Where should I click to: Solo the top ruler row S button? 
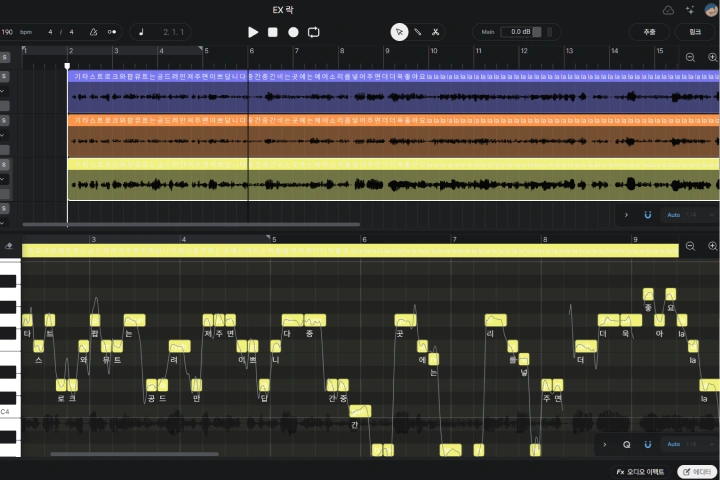(x=4, y=57)
